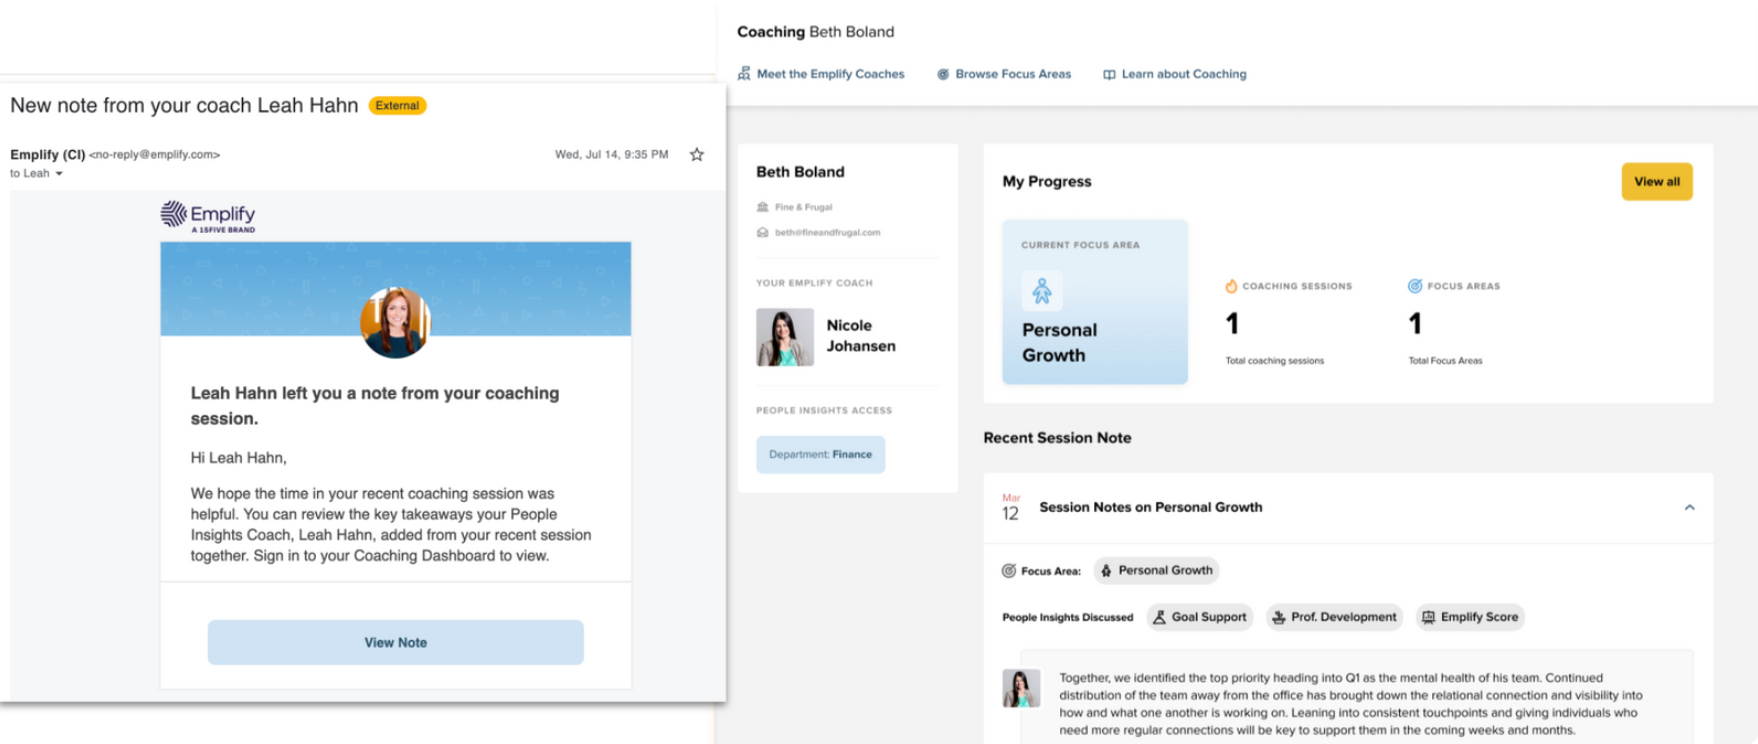Click the Beth Boland profile name in card
Image resolution: width=1758 pixels, height=744 pixels.
(800, 172)
